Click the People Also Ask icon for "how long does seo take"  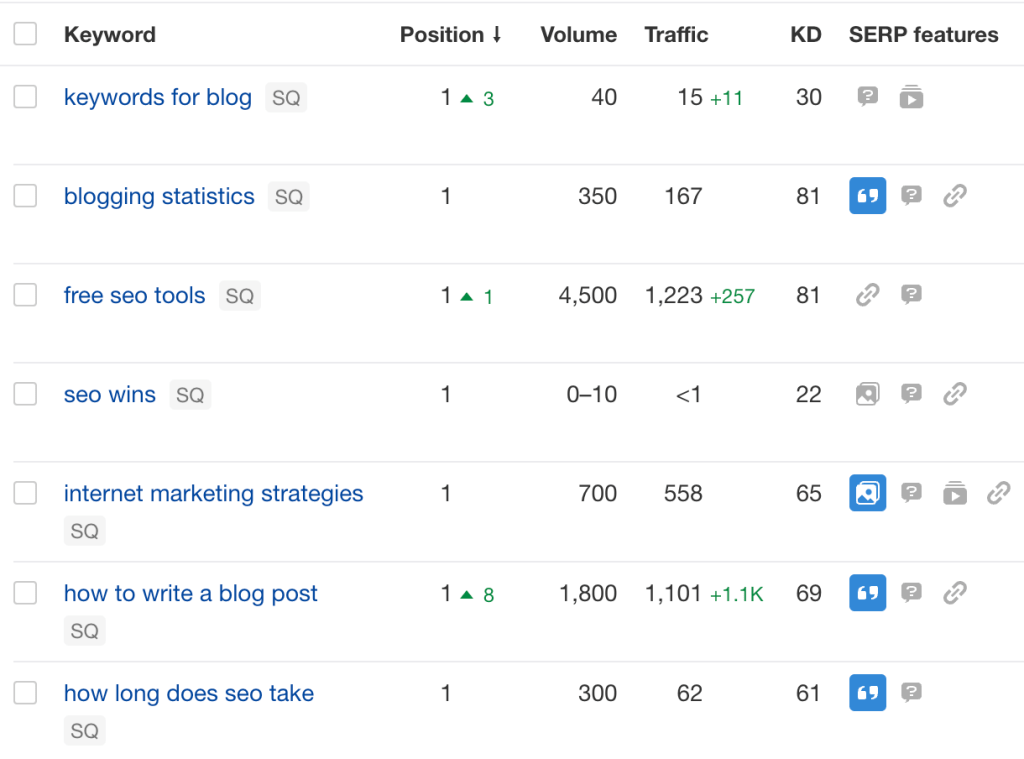911,693
